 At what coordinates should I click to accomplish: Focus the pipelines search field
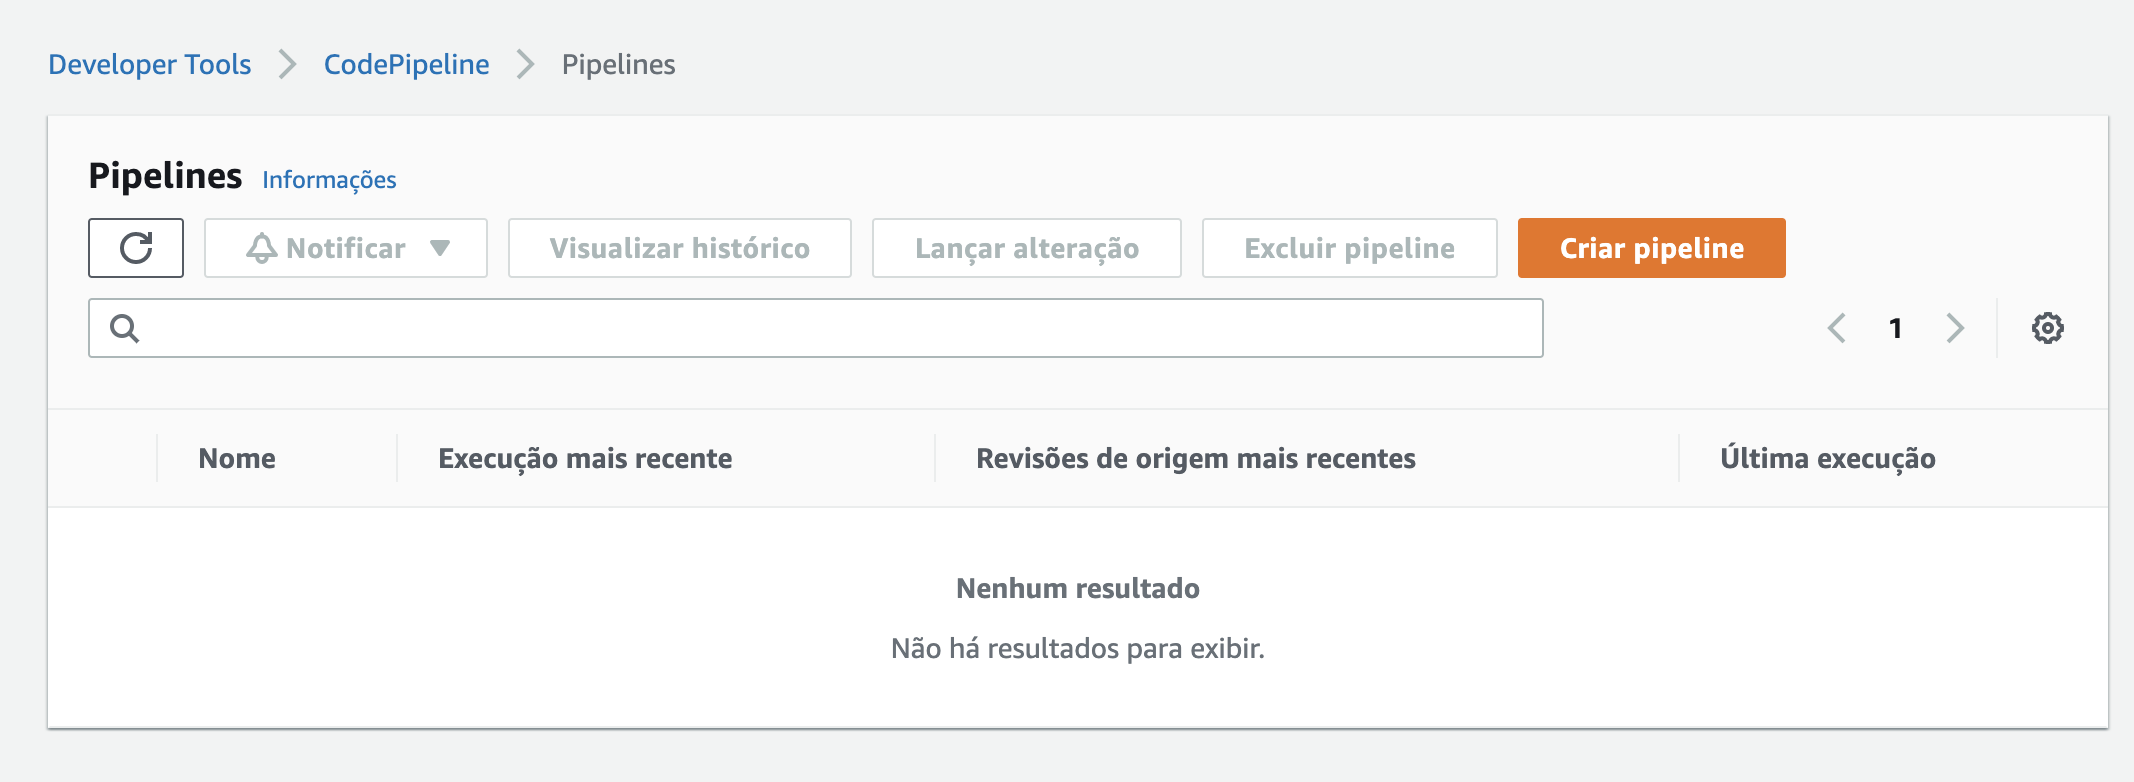pyautogui.click(x=840, y=328)
